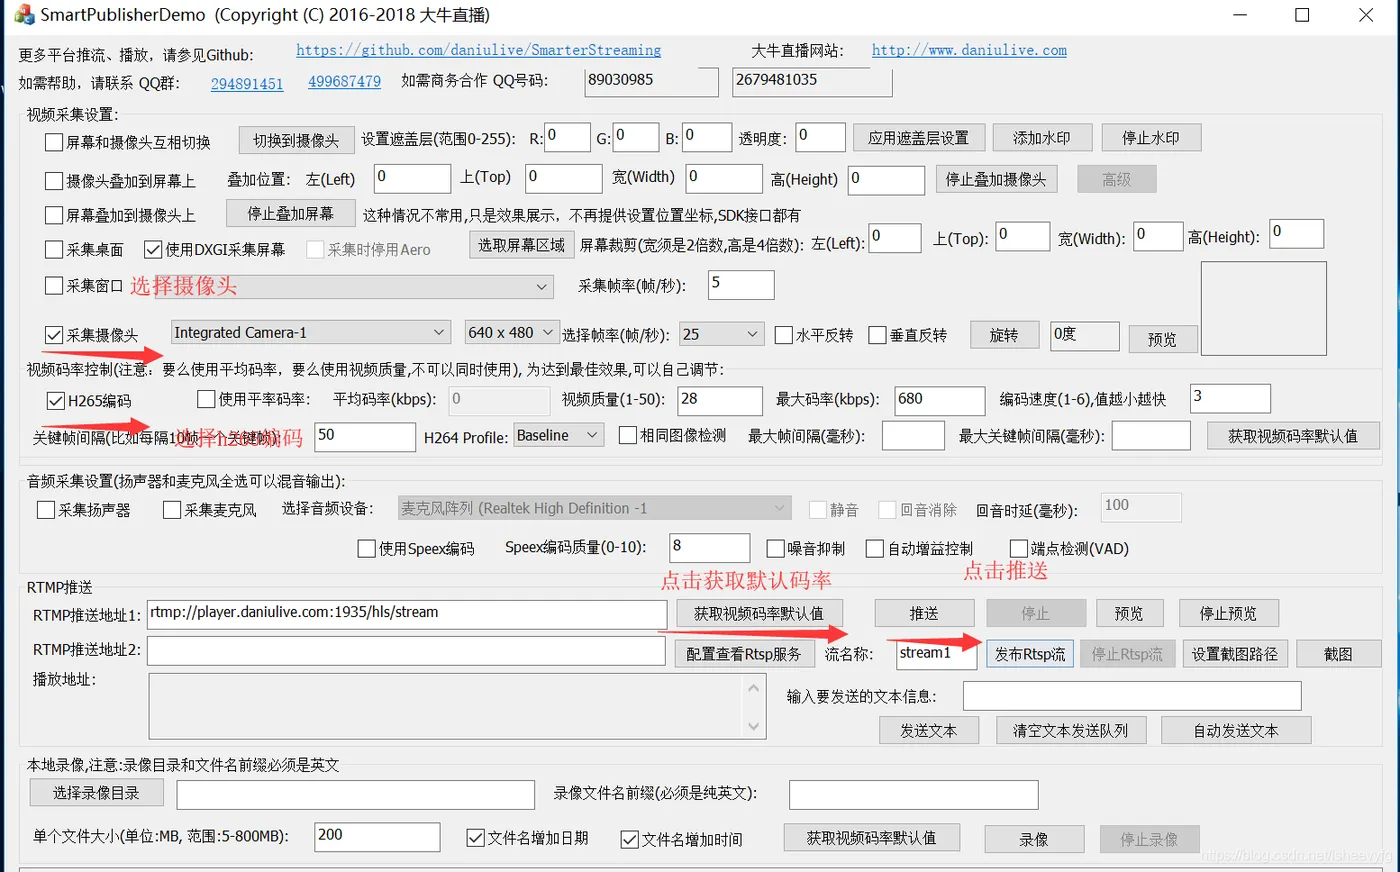Click the 发布Rtsp流 button

(1030, 654)
